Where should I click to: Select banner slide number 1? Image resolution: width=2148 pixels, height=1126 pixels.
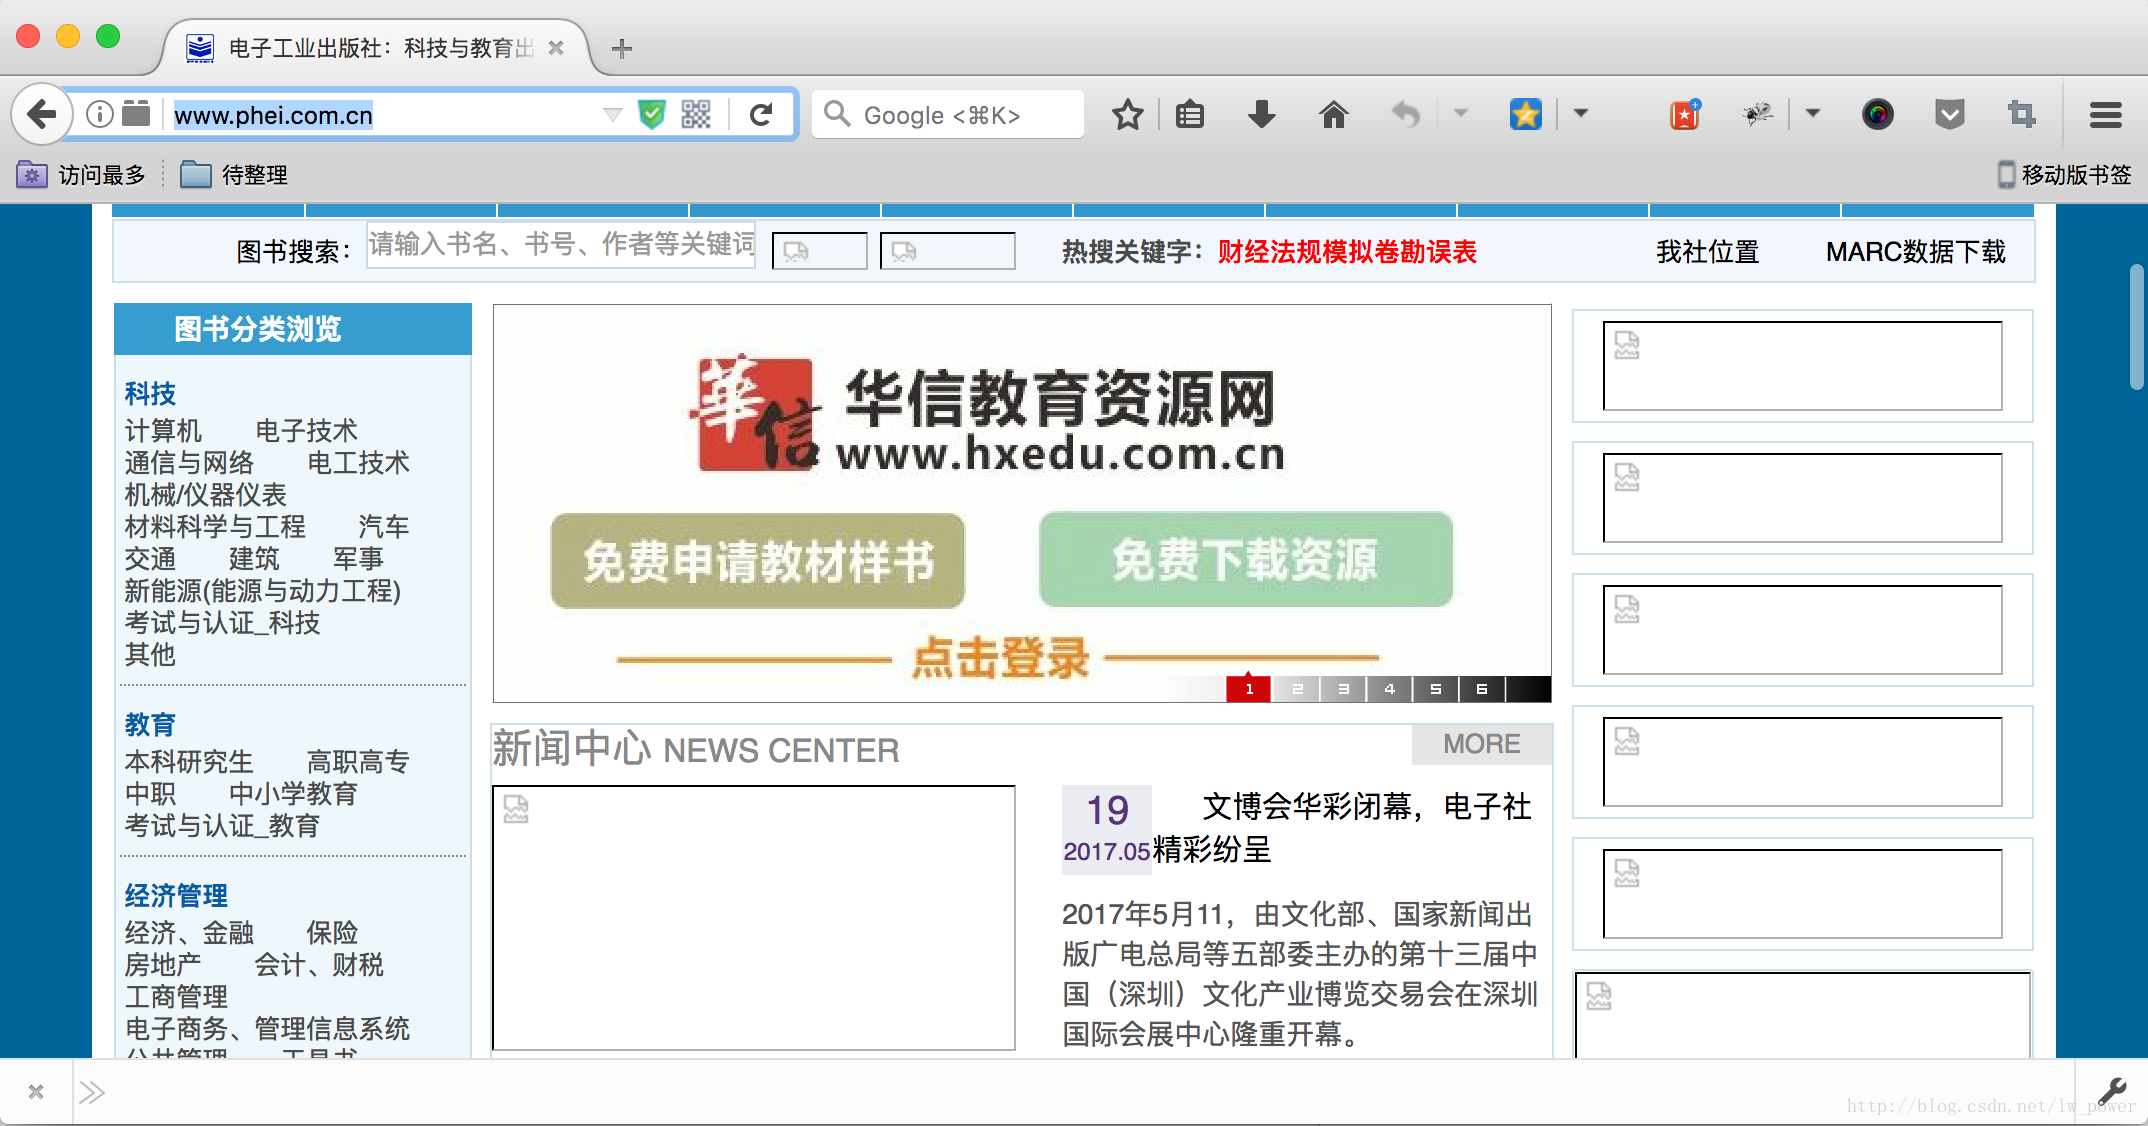point(1248,689)
